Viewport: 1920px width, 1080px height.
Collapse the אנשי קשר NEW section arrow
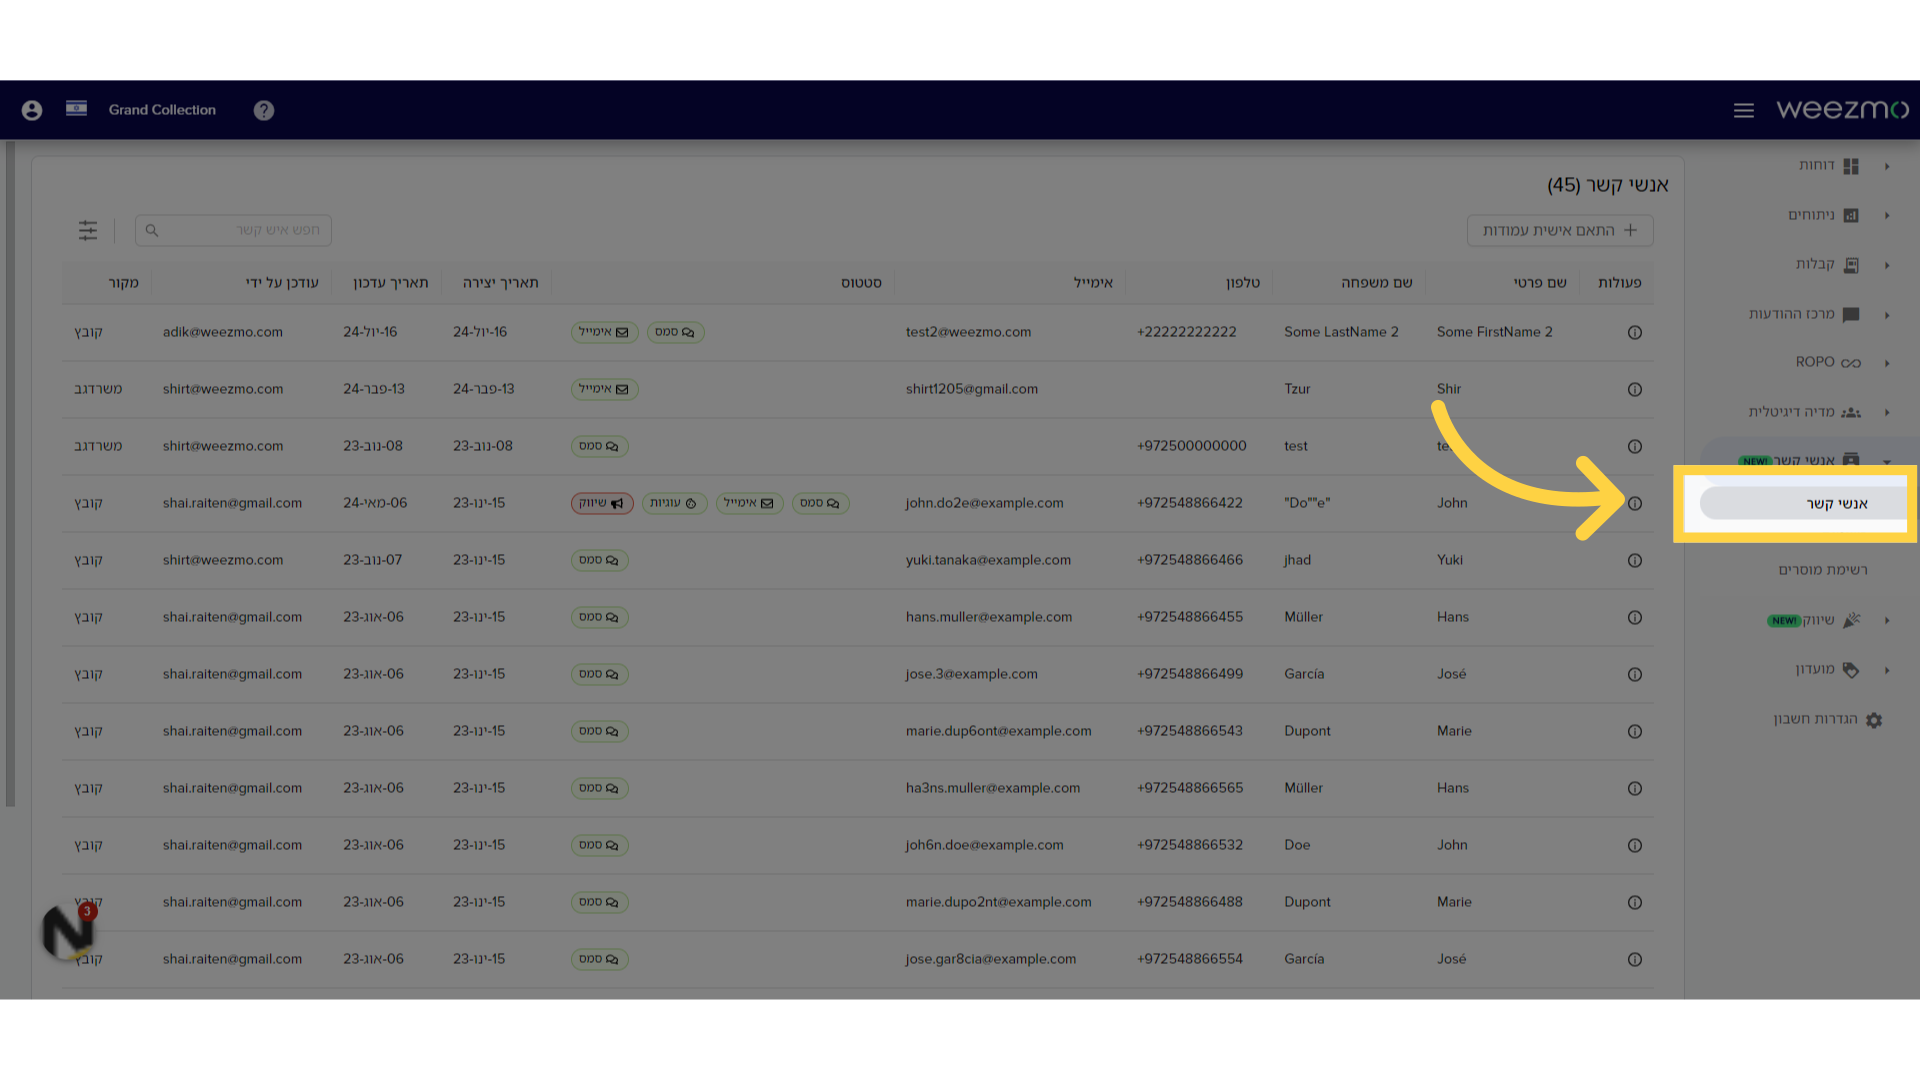(1887, 461)
